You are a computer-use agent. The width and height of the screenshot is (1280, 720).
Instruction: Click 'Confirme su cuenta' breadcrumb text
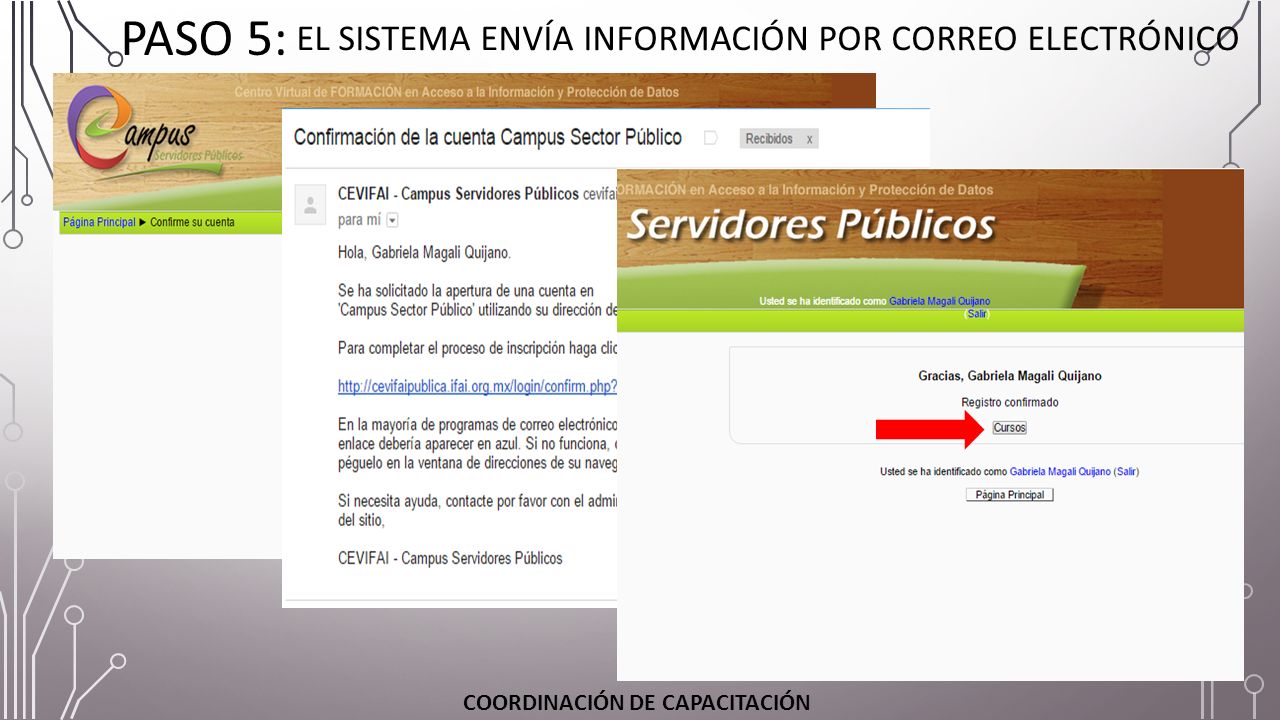(x=192, y=222)
